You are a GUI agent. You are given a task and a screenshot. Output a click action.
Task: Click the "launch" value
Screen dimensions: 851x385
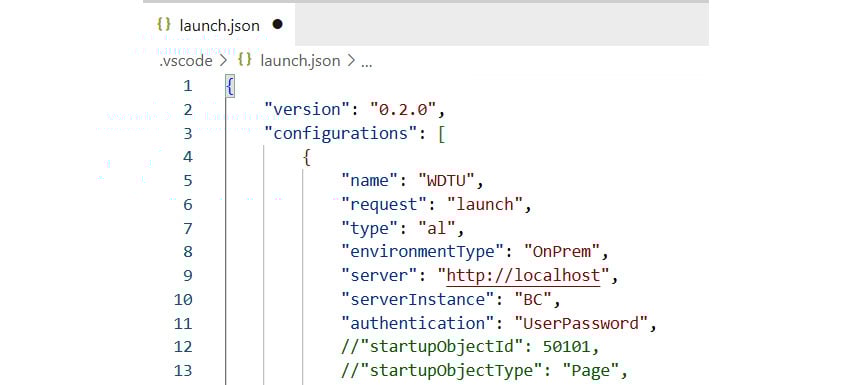[x=486, y=204]
